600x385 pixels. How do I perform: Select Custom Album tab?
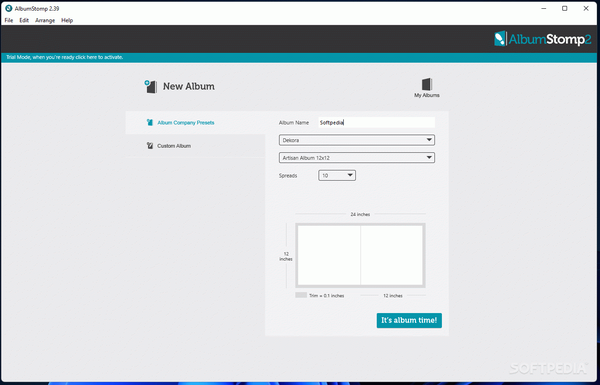pos(195,146)
